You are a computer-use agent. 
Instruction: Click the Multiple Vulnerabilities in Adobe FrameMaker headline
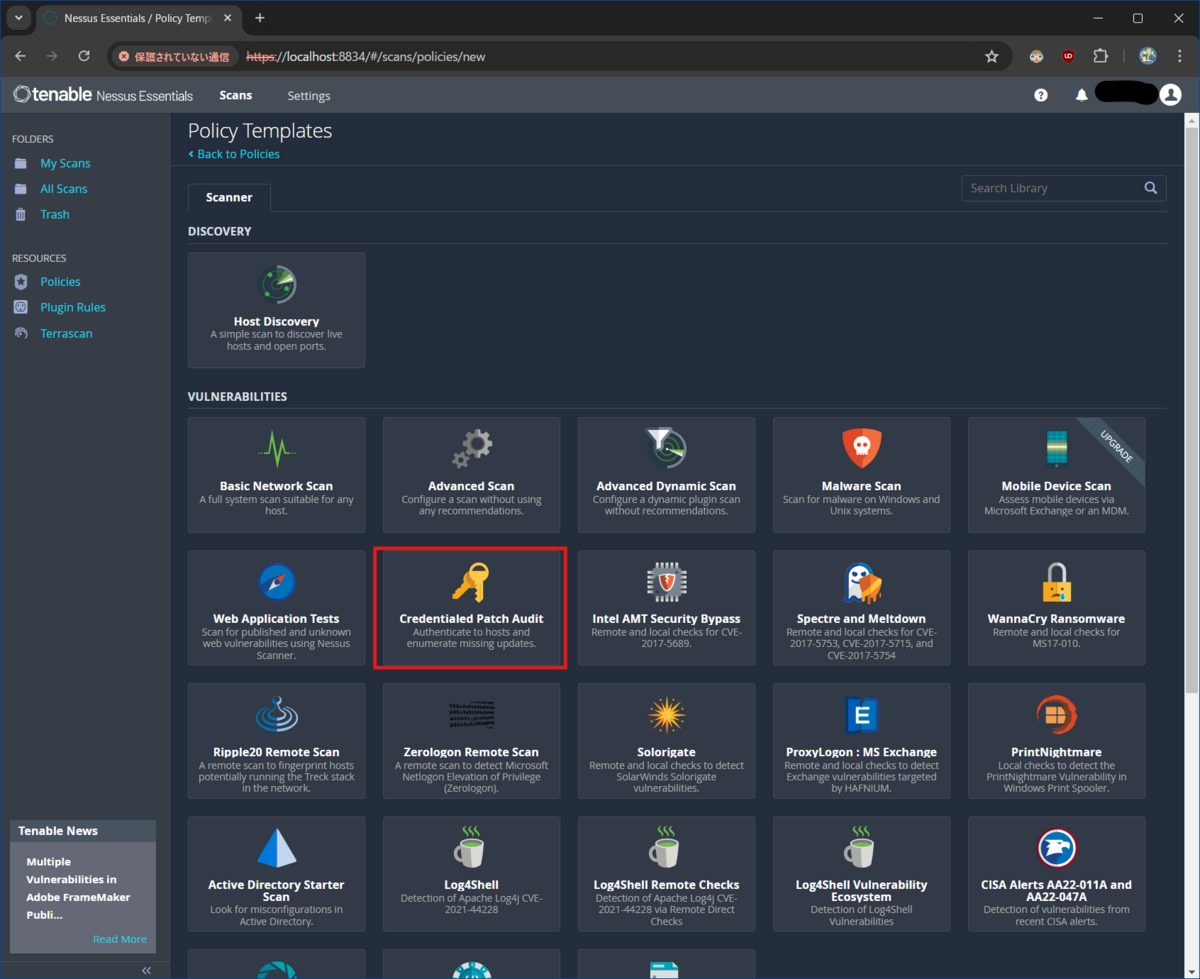78,888
